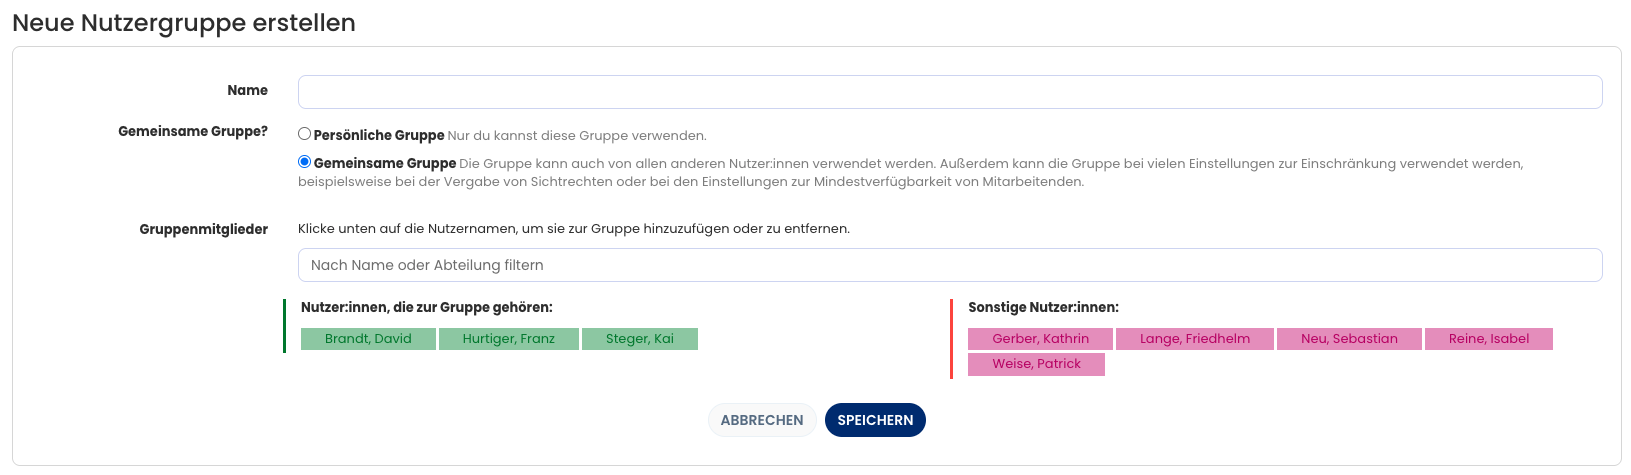Click the Gemeinsame Gruppe? question label
This screenshot has width=1631, height=475.
point(193,131)
